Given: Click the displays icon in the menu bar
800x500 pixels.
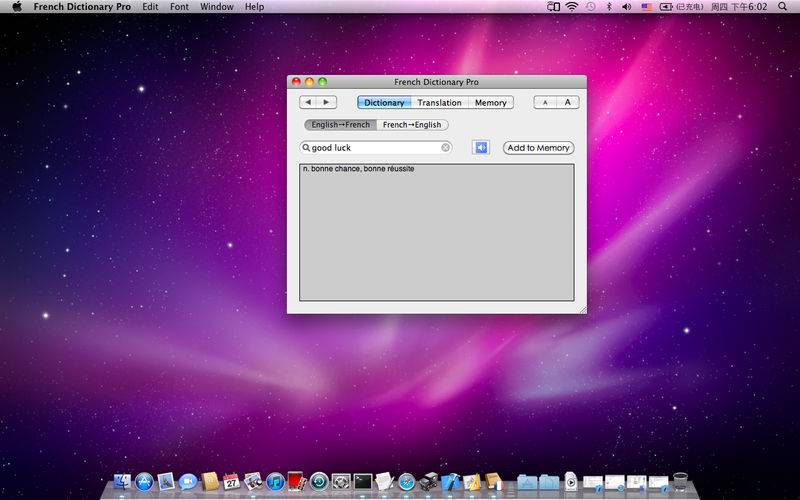Looking at the screenshot, I should [x=553, y=7].
